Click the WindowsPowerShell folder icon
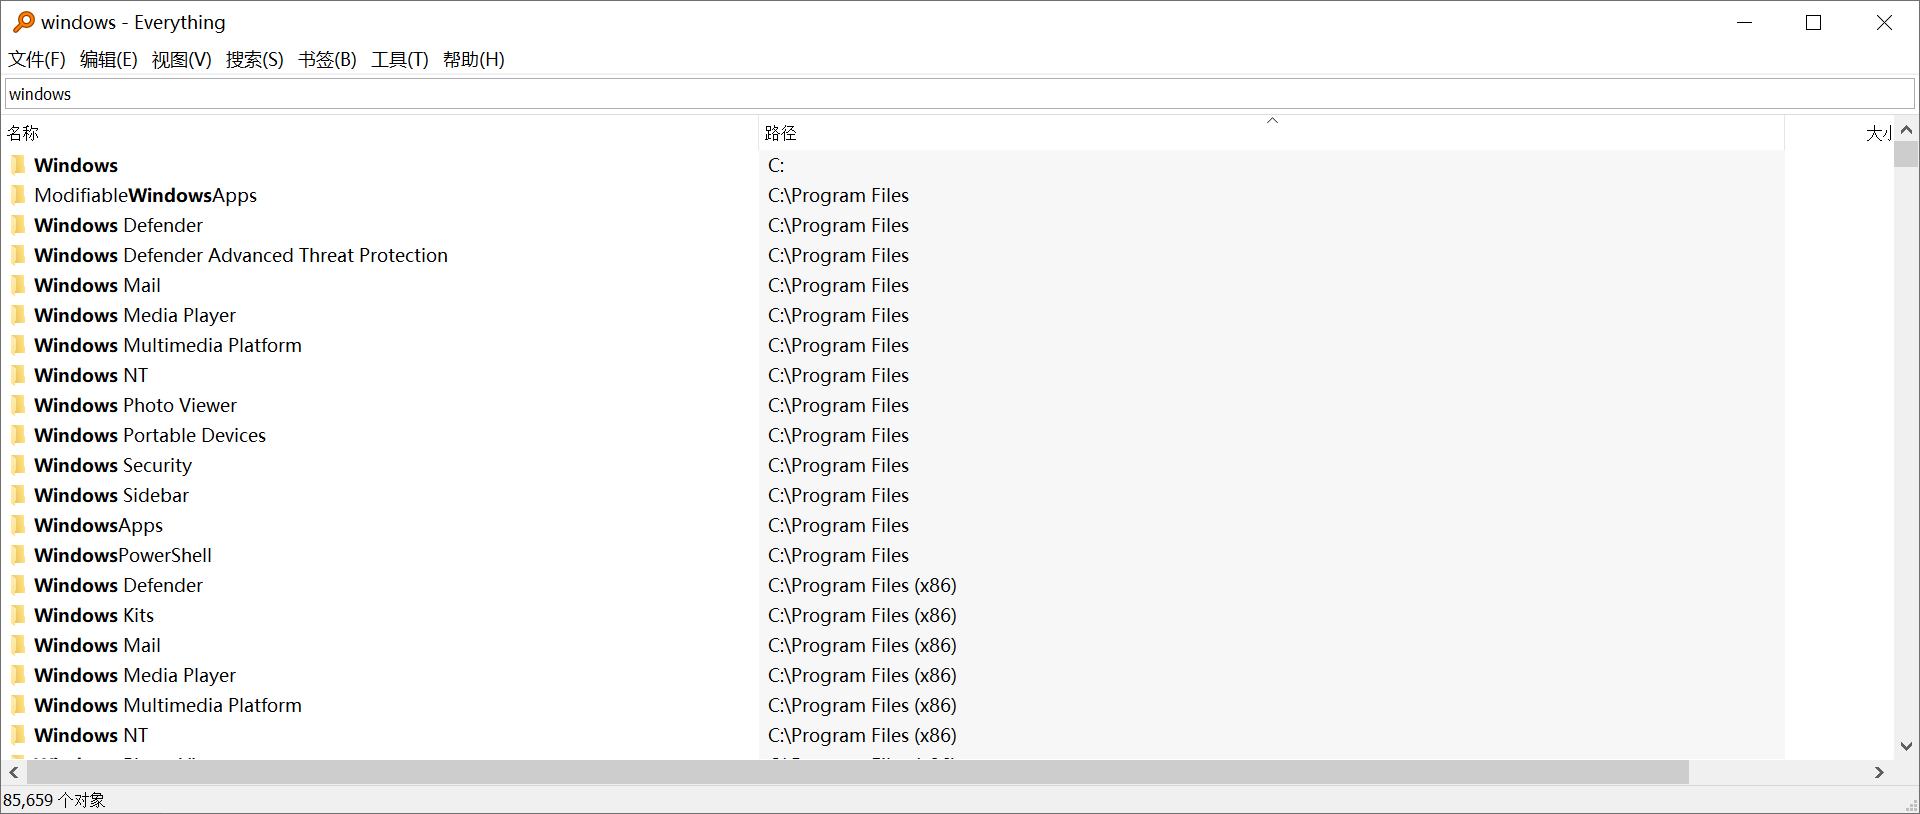The width and height of the screenshot is (1920, 814). click(x=19, y=555)
